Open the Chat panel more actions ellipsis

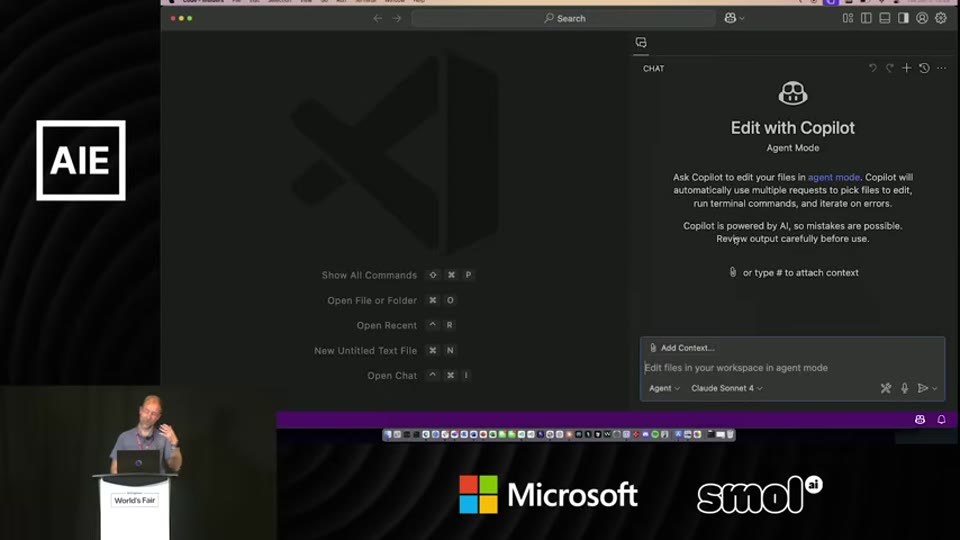click(942, 68)
